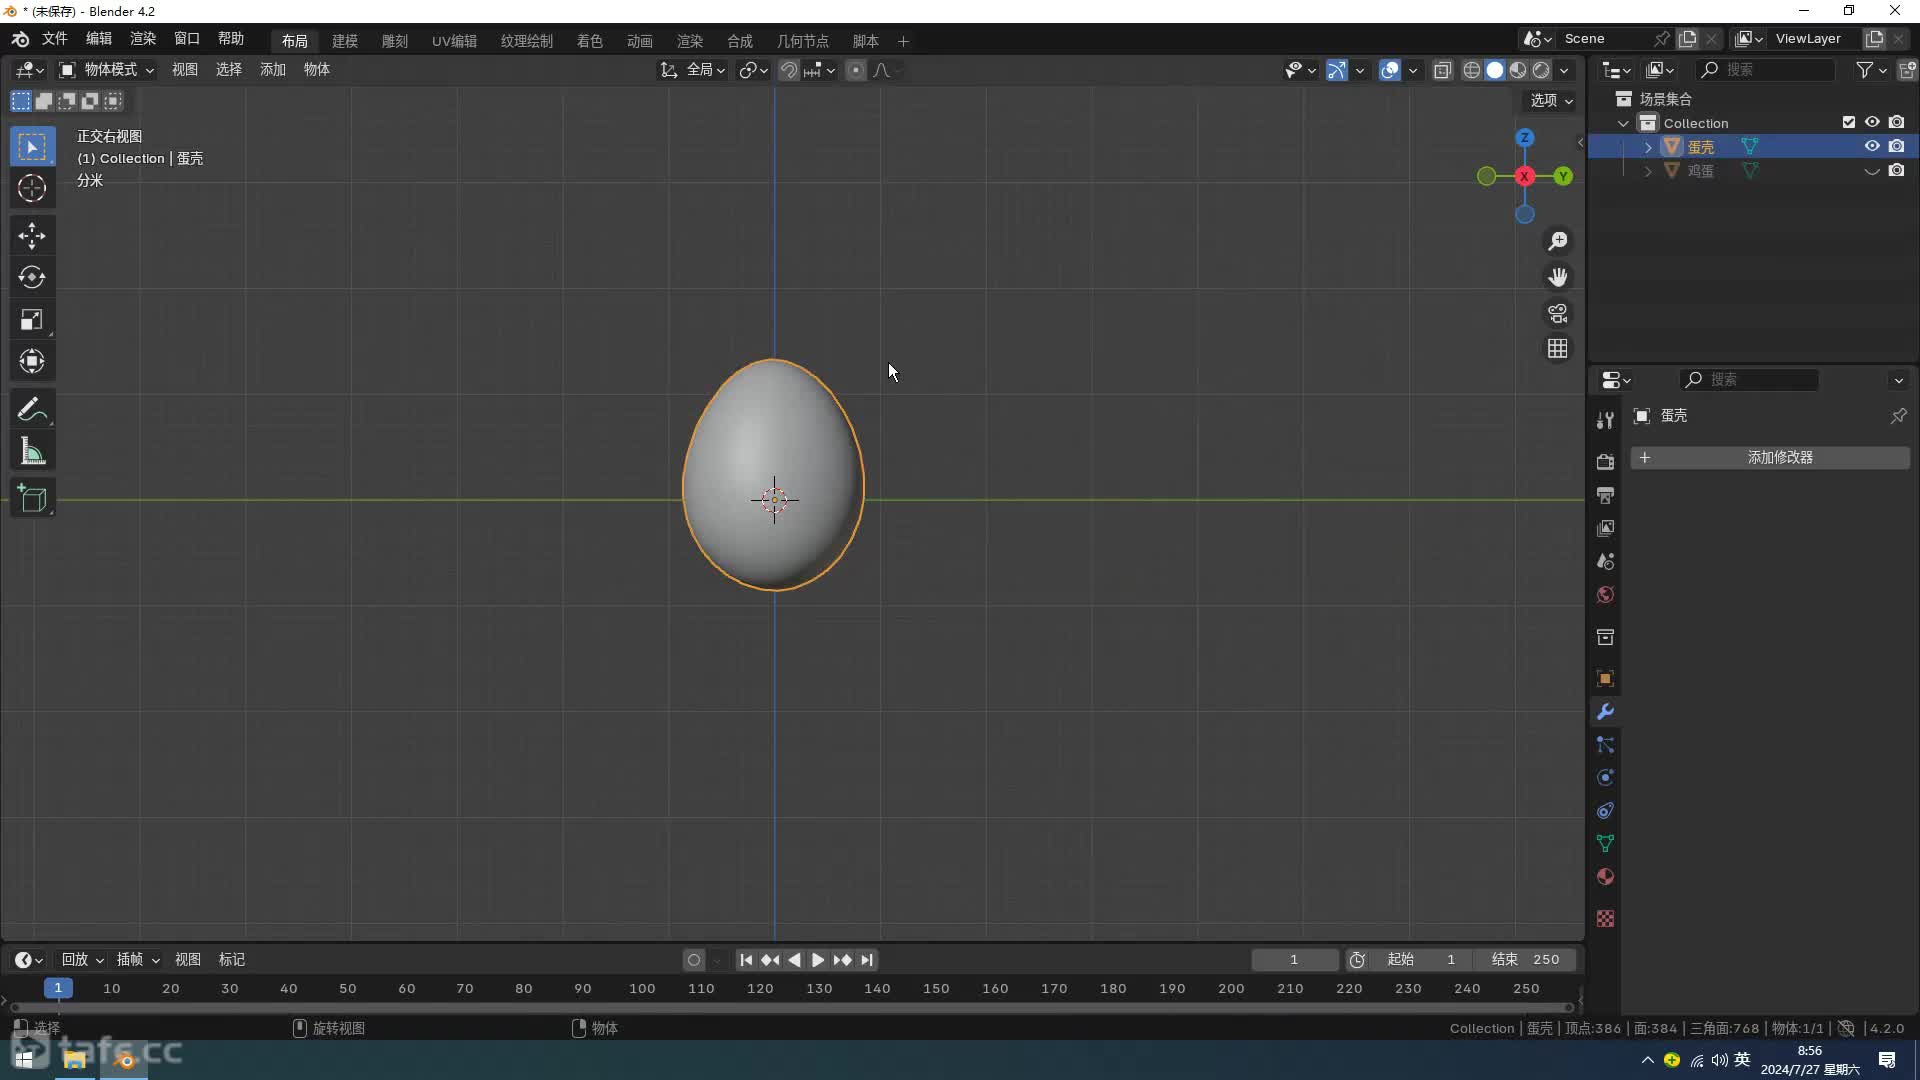
Task: Select the Box Select tool
Action: [x=32, y=147]
